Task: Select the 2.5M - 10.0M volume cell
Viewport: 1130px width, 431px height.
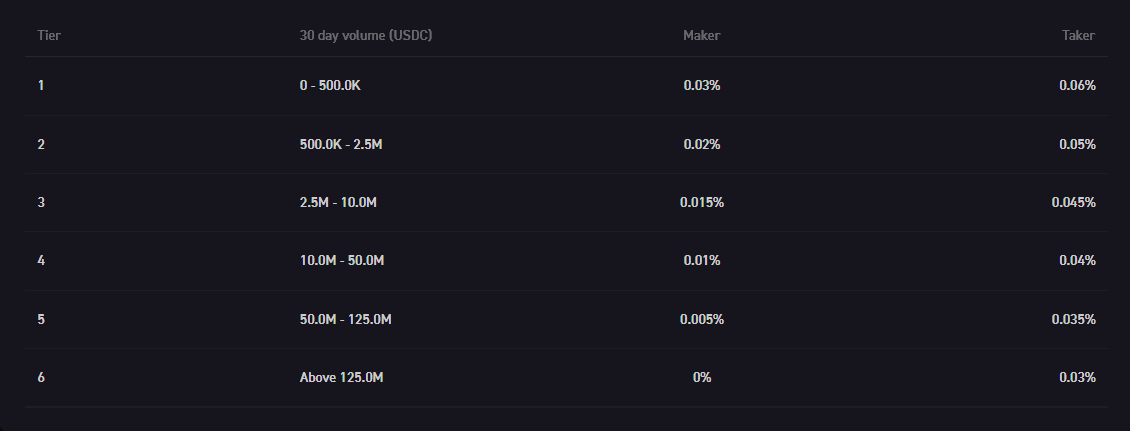Action: pyautogui.click(x=338, y=203)
